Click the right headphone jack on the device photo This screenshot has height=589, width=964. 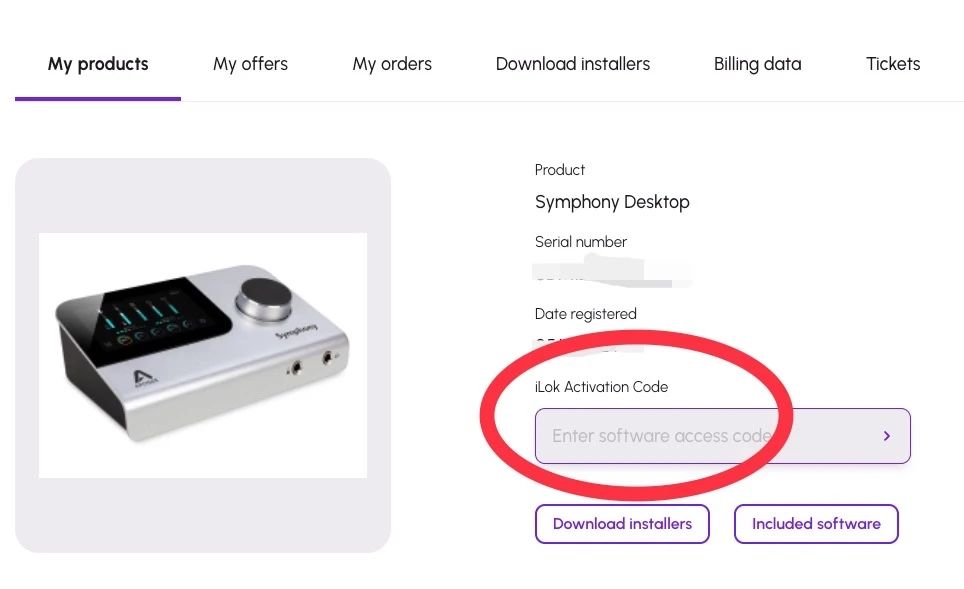point(326,359)
